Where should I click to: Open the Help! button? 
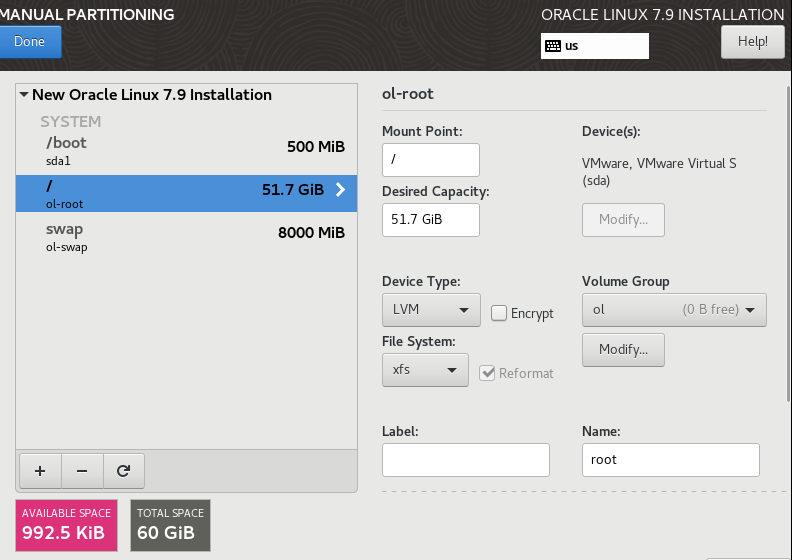752,42
